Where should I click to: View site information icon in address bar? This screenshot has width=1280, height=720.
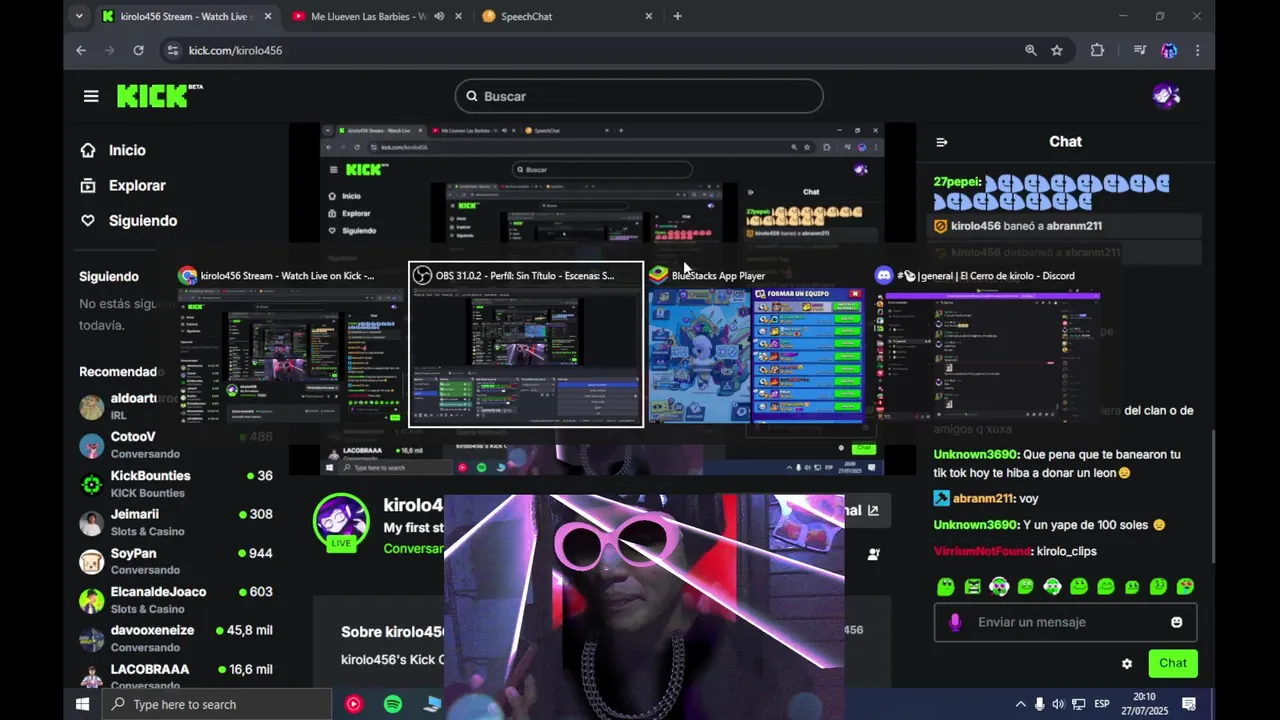[x=173, y=50]
